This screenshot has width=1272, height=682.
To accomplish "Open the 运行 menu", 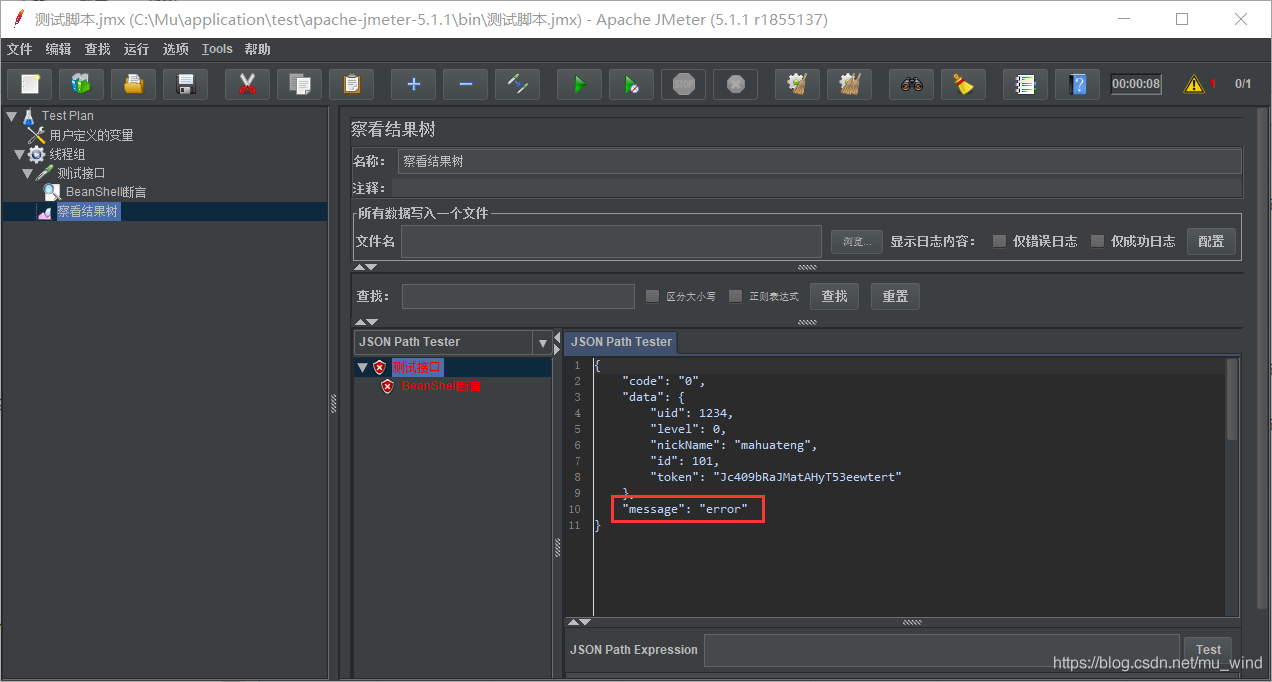I will click(x=136, y=49).
